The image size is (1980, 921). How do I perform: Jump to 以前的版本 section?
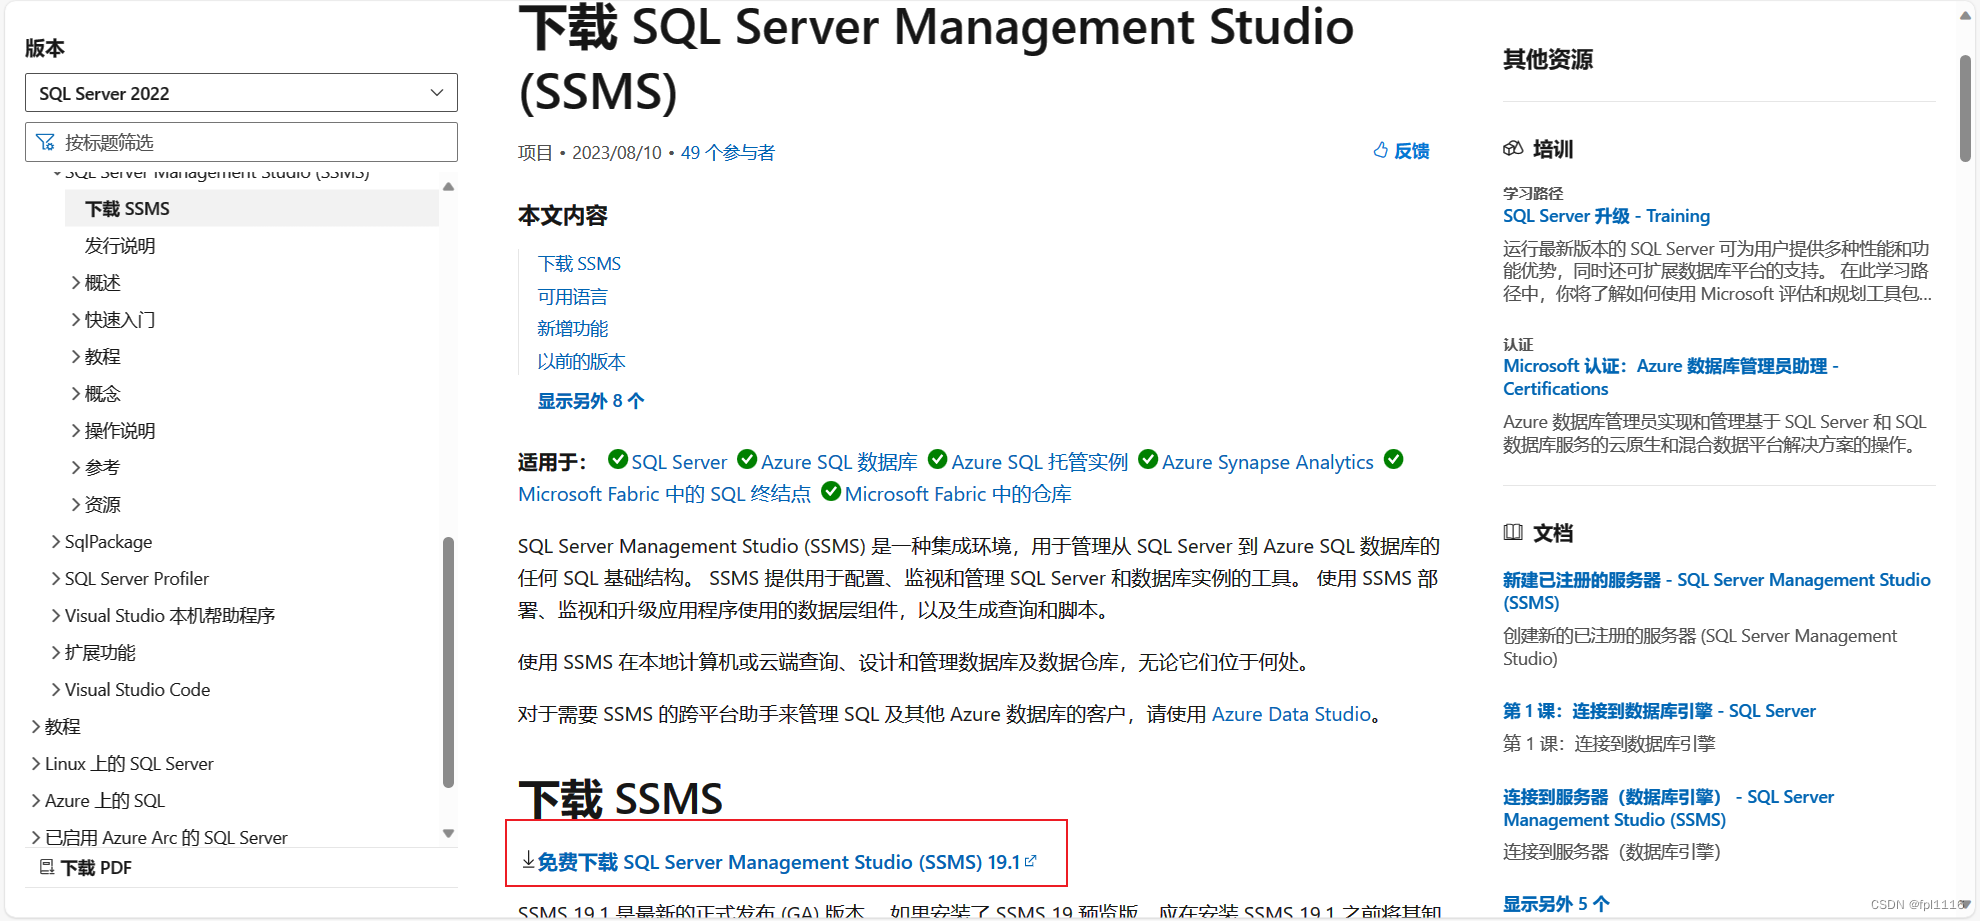581,362
